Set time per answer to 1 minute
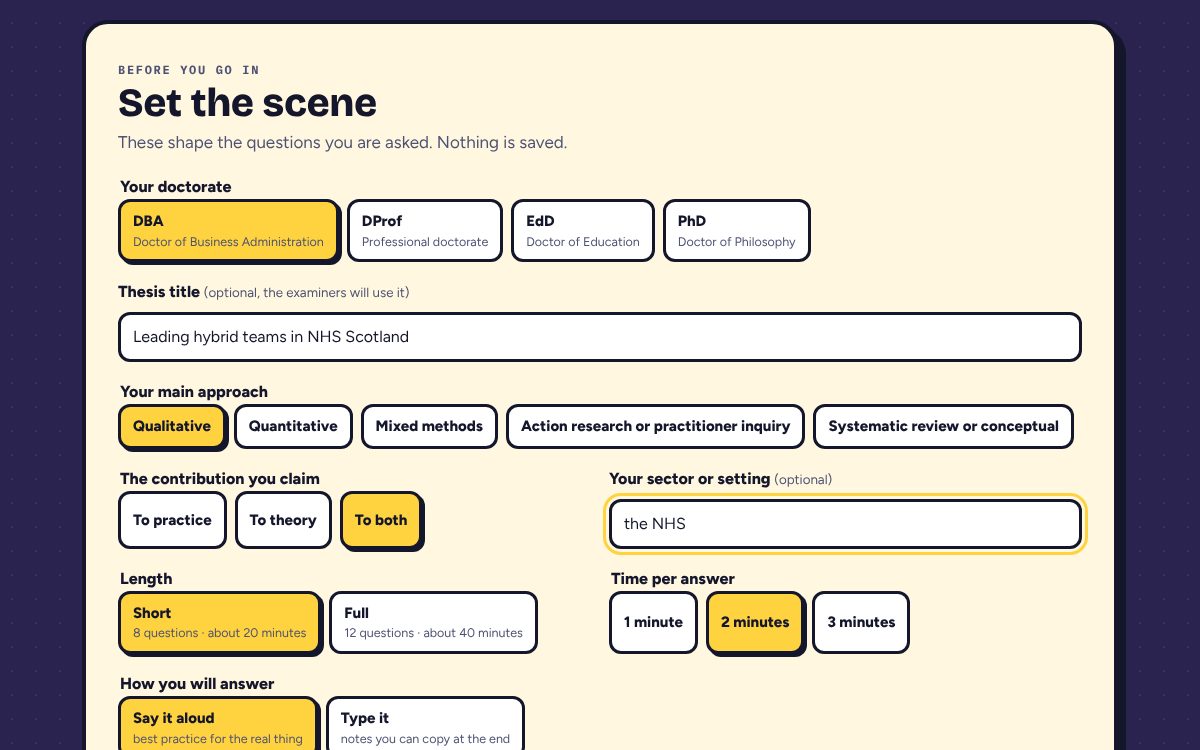 point(653,622)
